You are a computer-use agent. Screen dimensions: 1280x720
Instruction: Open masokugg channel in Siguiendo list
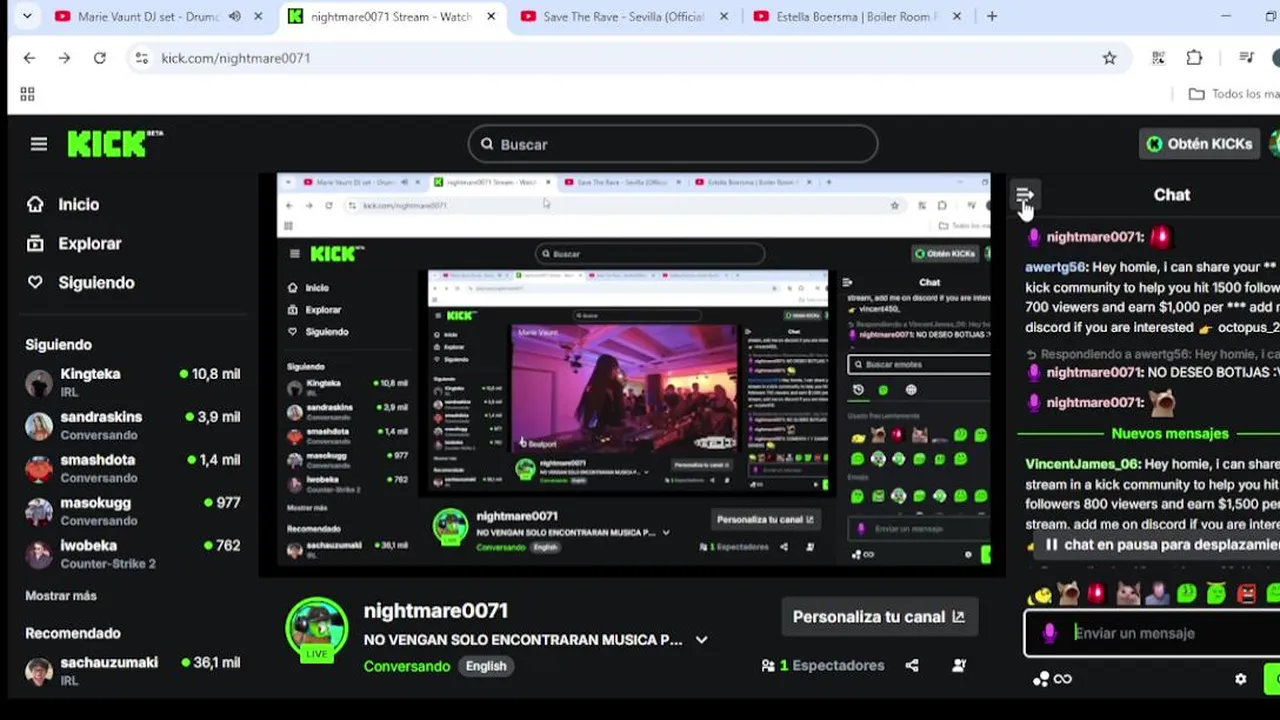click(x=132, y=511)
